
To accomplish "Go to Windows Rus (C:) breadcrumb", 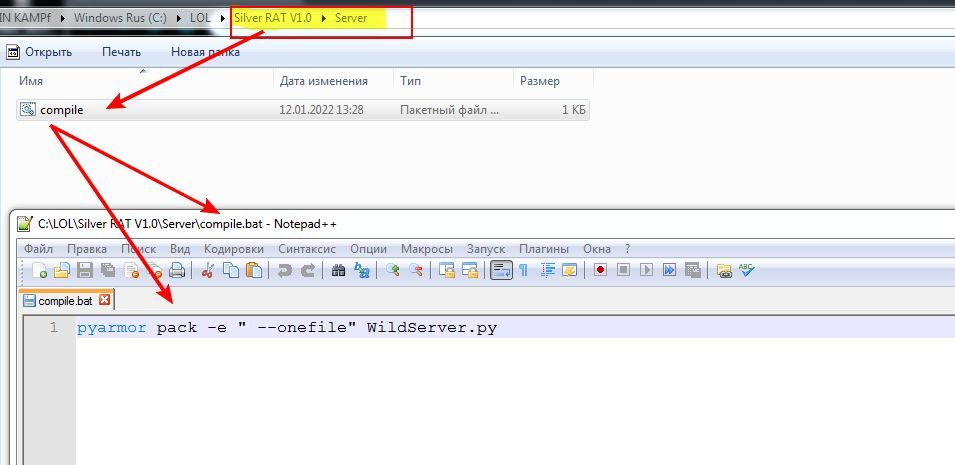I will [120, 18].
